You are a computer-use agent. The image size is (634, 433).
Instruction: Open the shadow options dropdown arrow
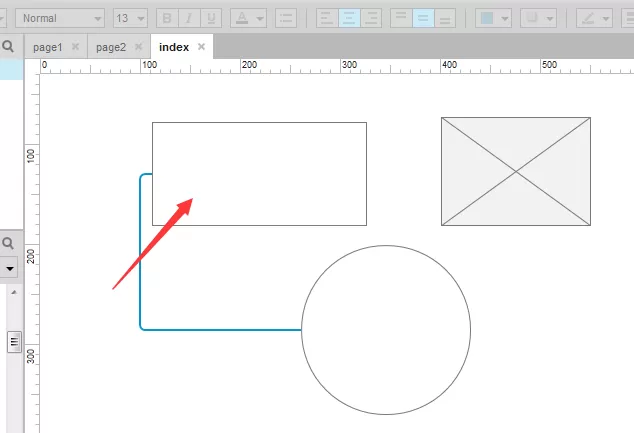(x=550, y=19)
